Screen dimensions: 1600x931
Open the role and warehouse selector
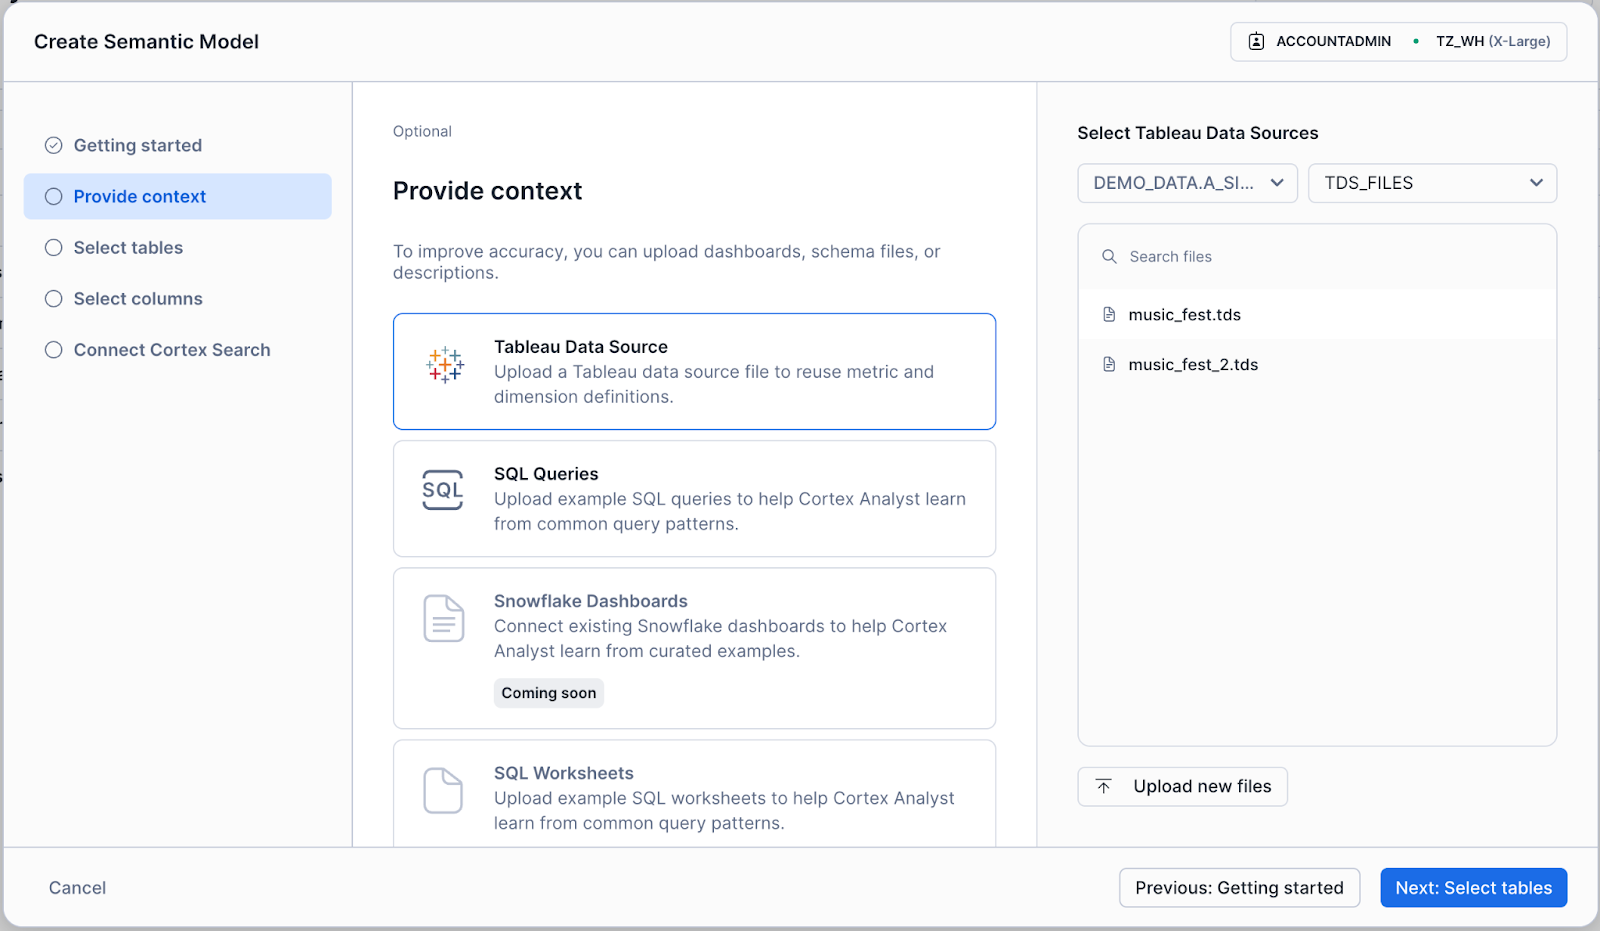[x=1398, y=42]
